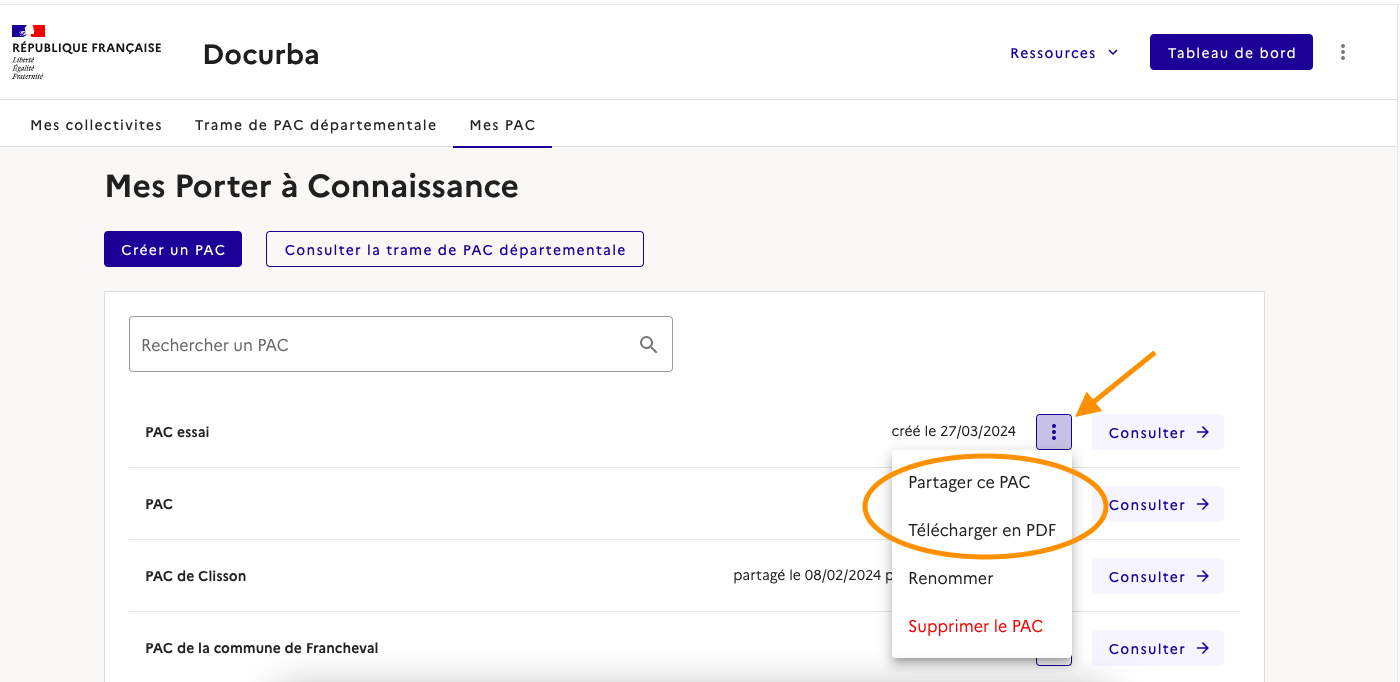
Task: Click Consulter for PAC de Clisson
Action: point(1157,577)
